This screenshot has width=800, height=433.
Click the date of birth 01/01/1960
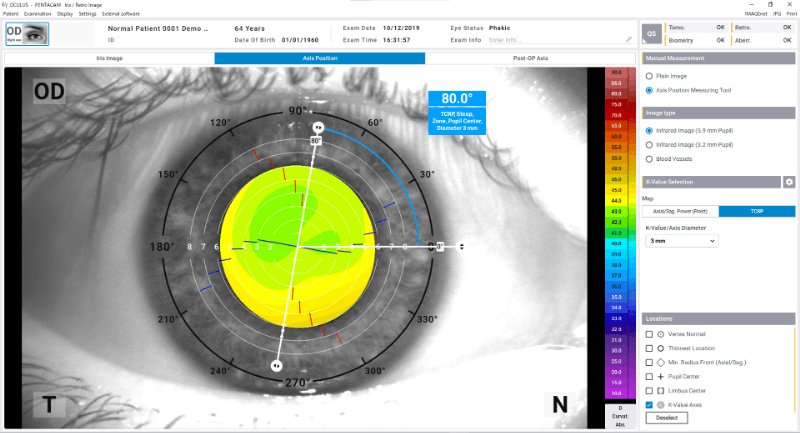[x=300, y=40]
